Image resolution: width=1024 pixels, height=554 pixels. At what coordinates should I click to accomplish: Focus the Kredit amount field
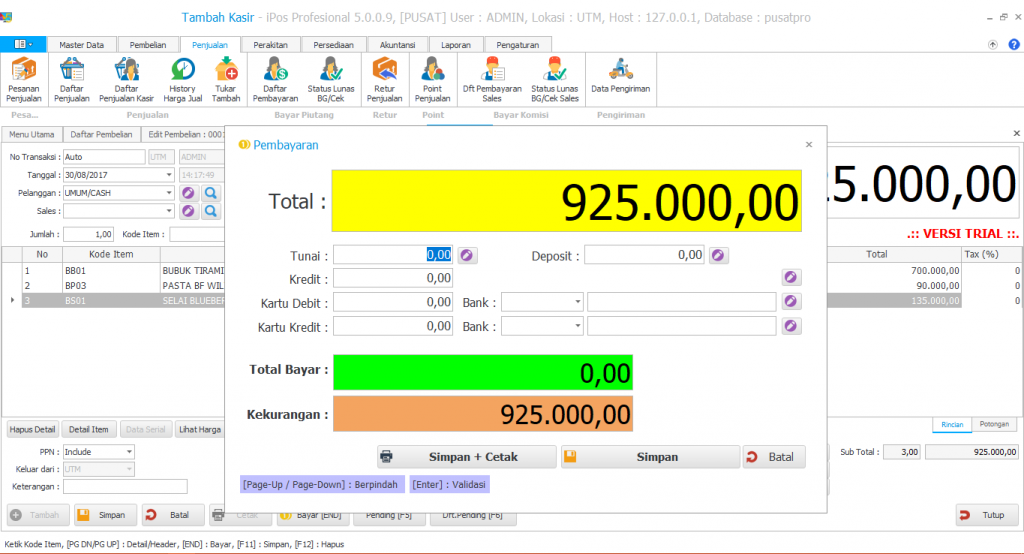pyautogui.click(x=392, y=278)
